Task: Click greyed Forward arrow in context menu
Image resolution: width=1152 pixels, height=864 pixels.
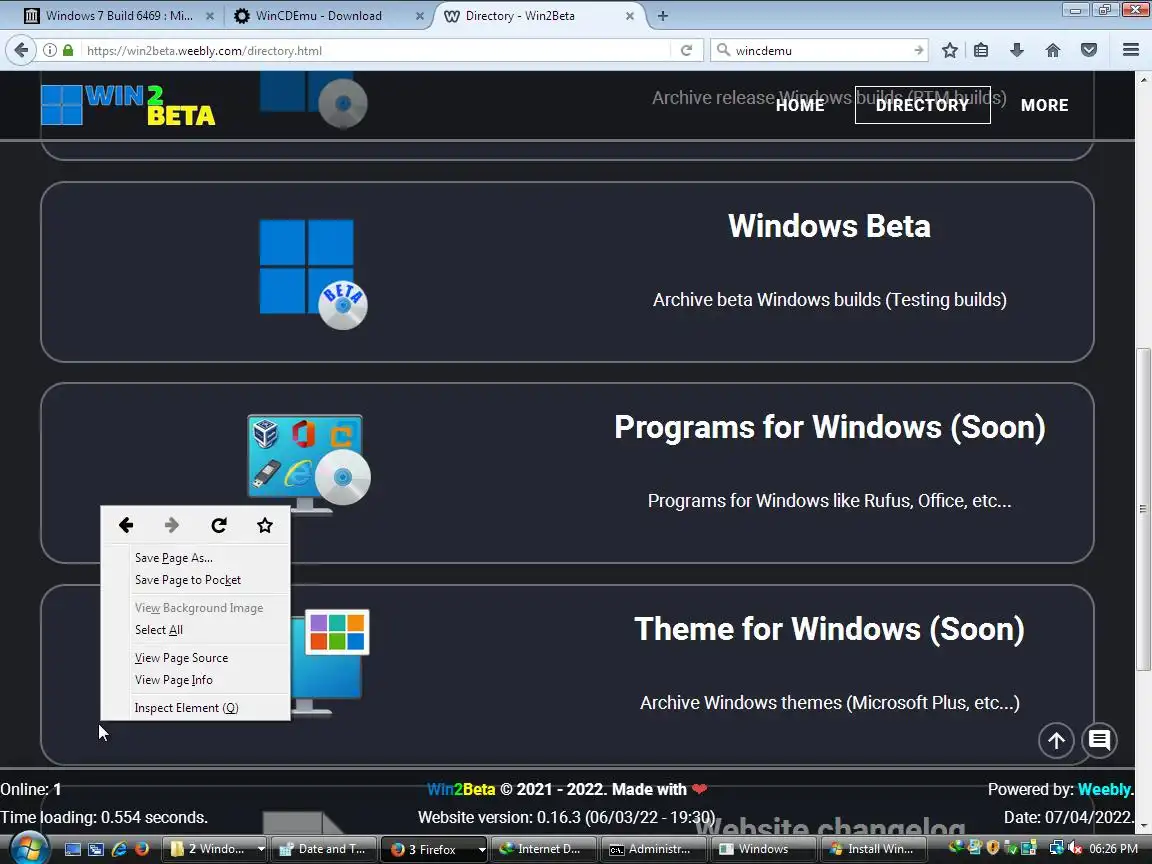Action: coord(172,525)
